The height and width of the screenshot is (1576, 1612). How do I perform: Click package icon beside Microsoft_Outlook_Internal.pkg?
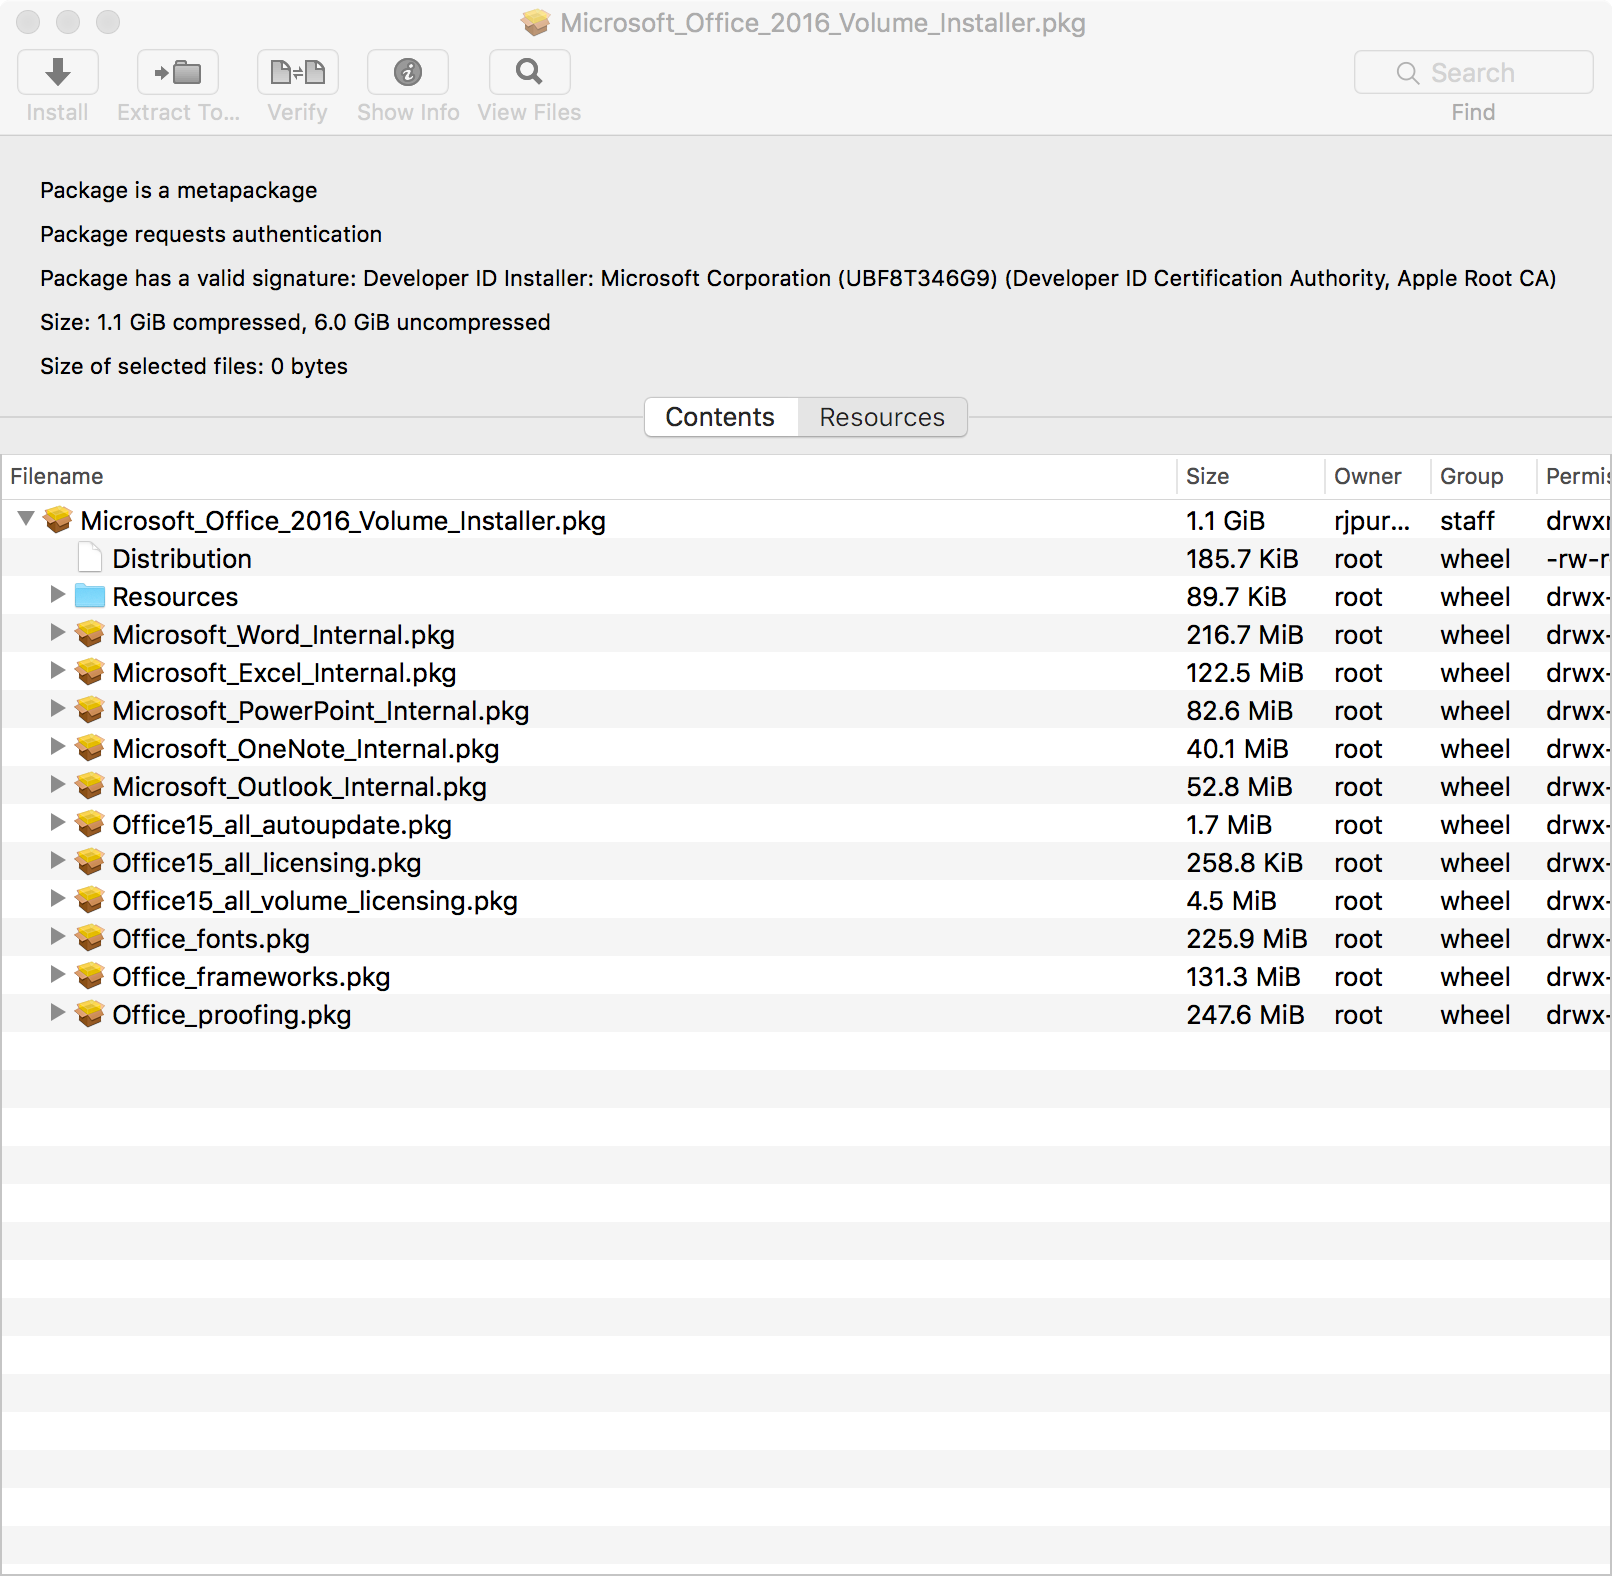point(90,786)
